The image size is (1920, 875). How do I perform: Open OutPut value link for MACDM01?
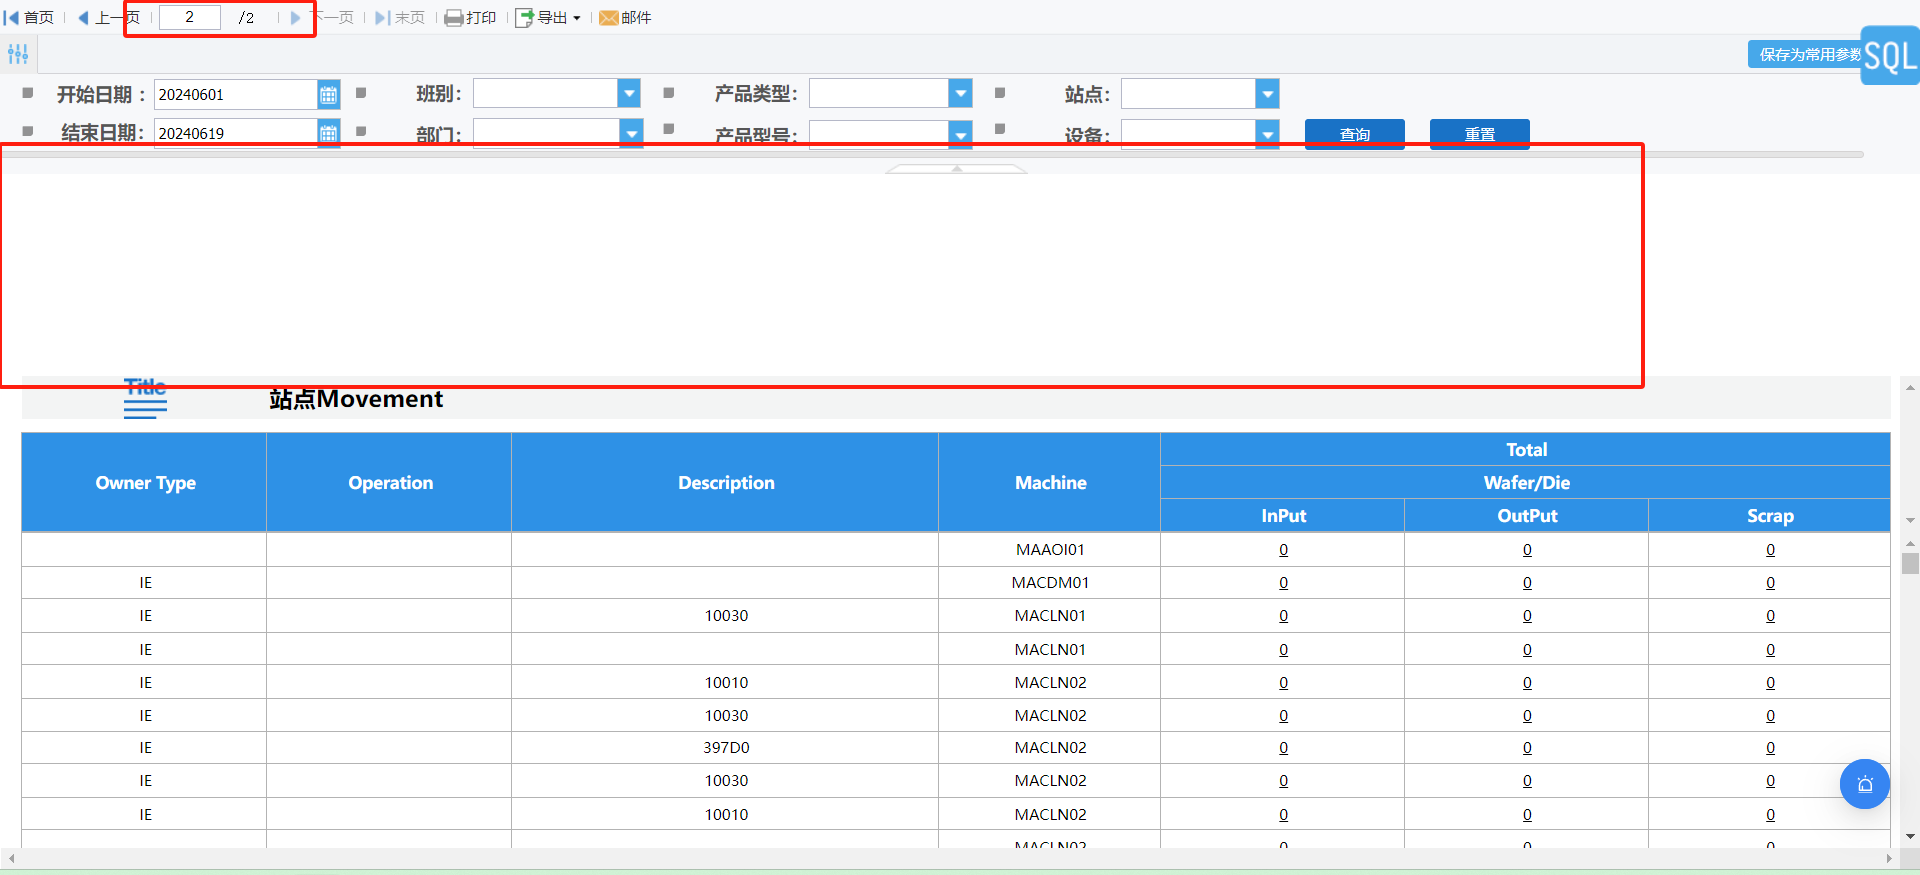1527,583
